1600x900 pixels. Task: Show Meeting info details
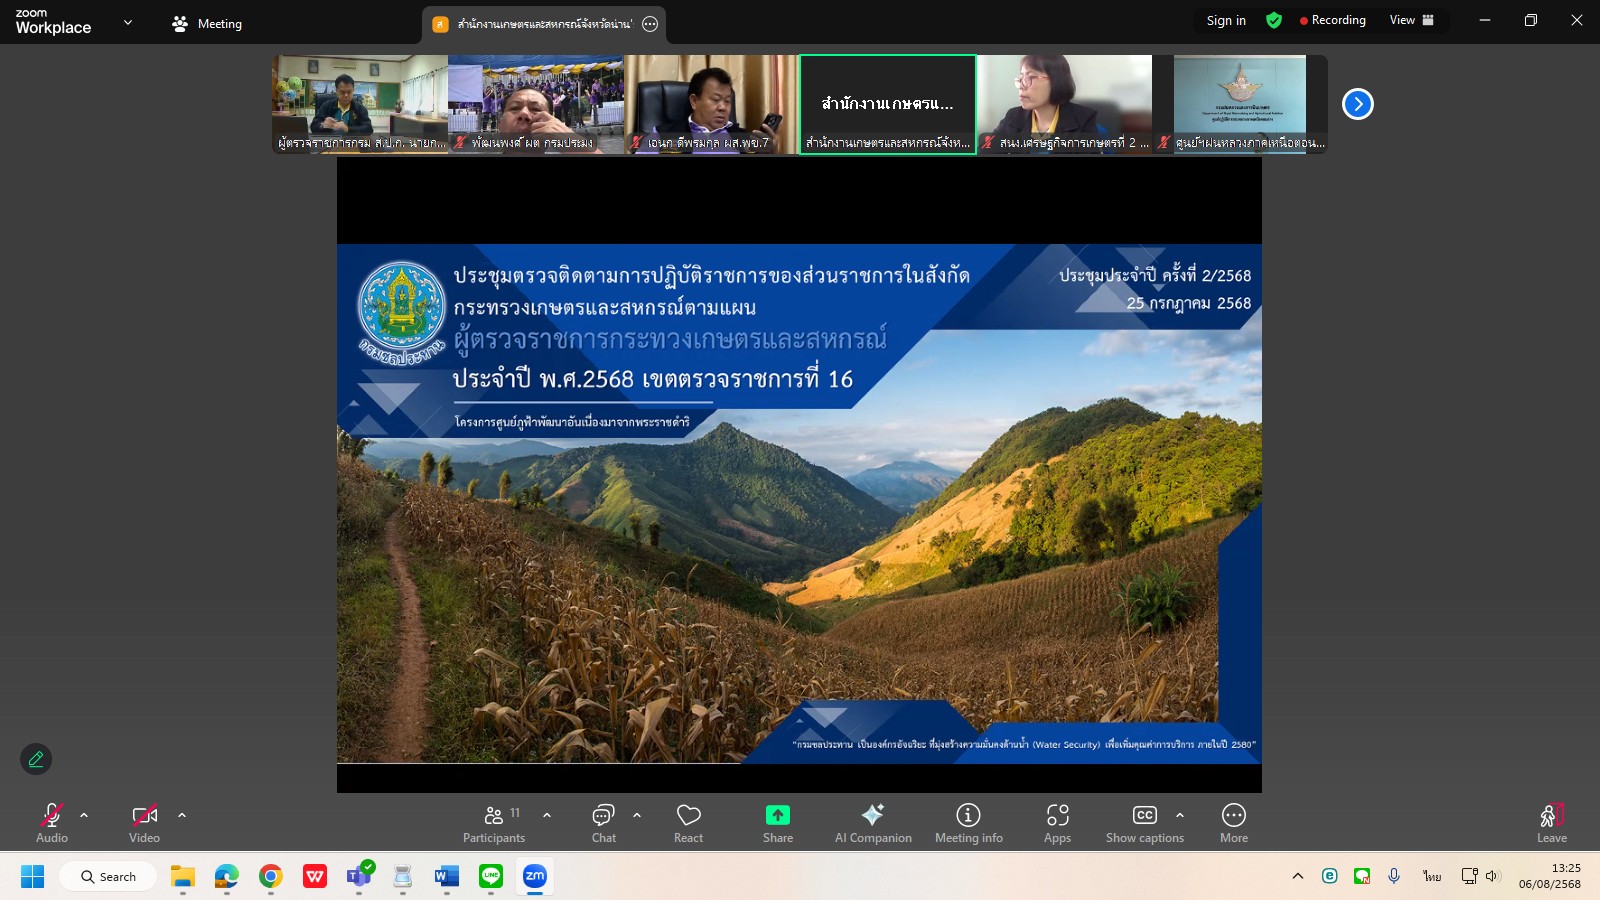point(967,822)
